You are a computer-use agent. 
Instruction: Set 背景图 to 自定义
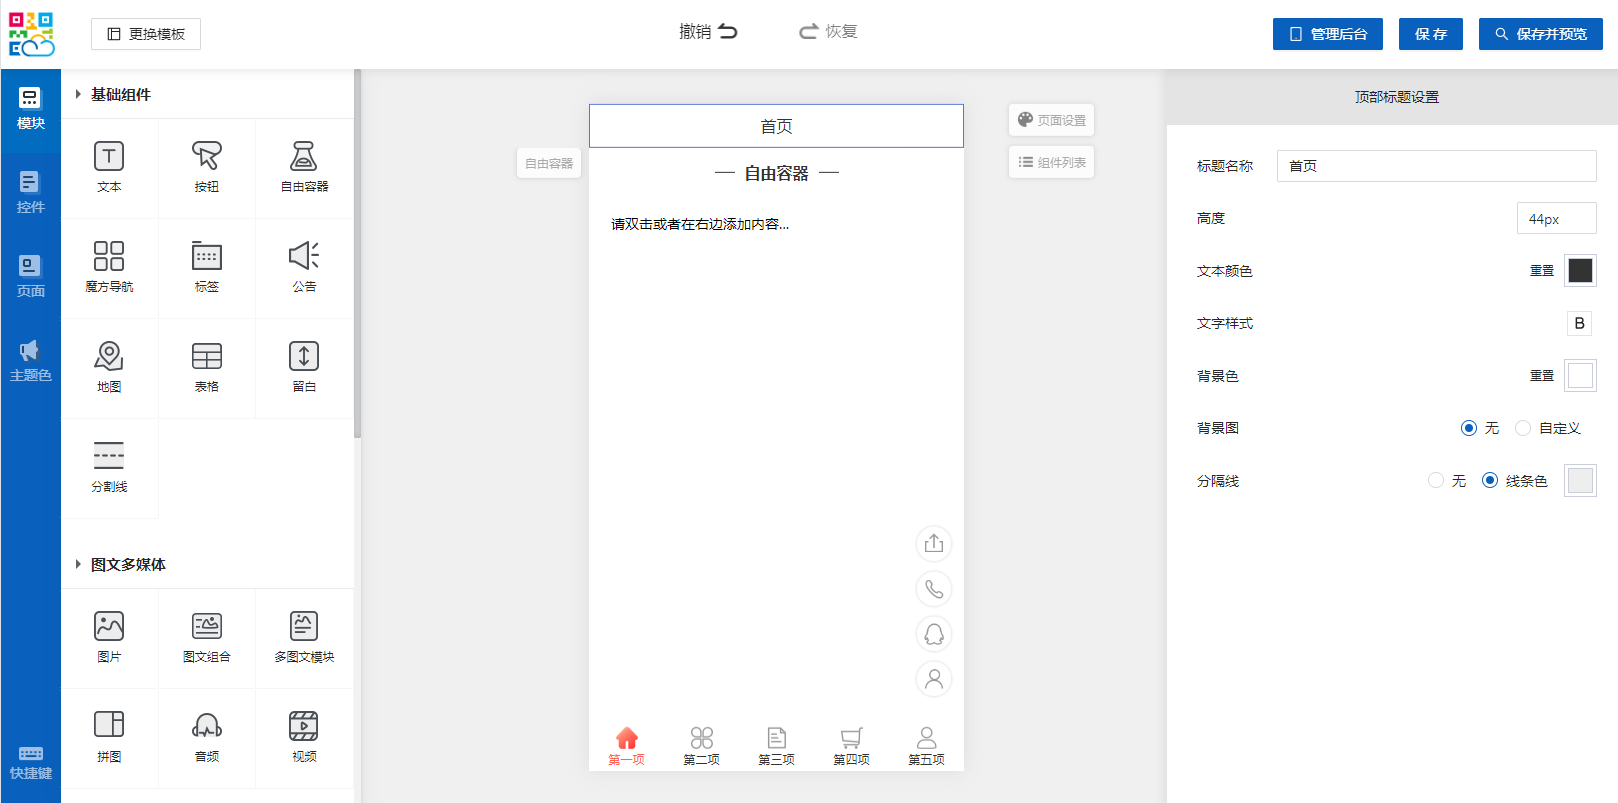click(x=1523, y=428)
